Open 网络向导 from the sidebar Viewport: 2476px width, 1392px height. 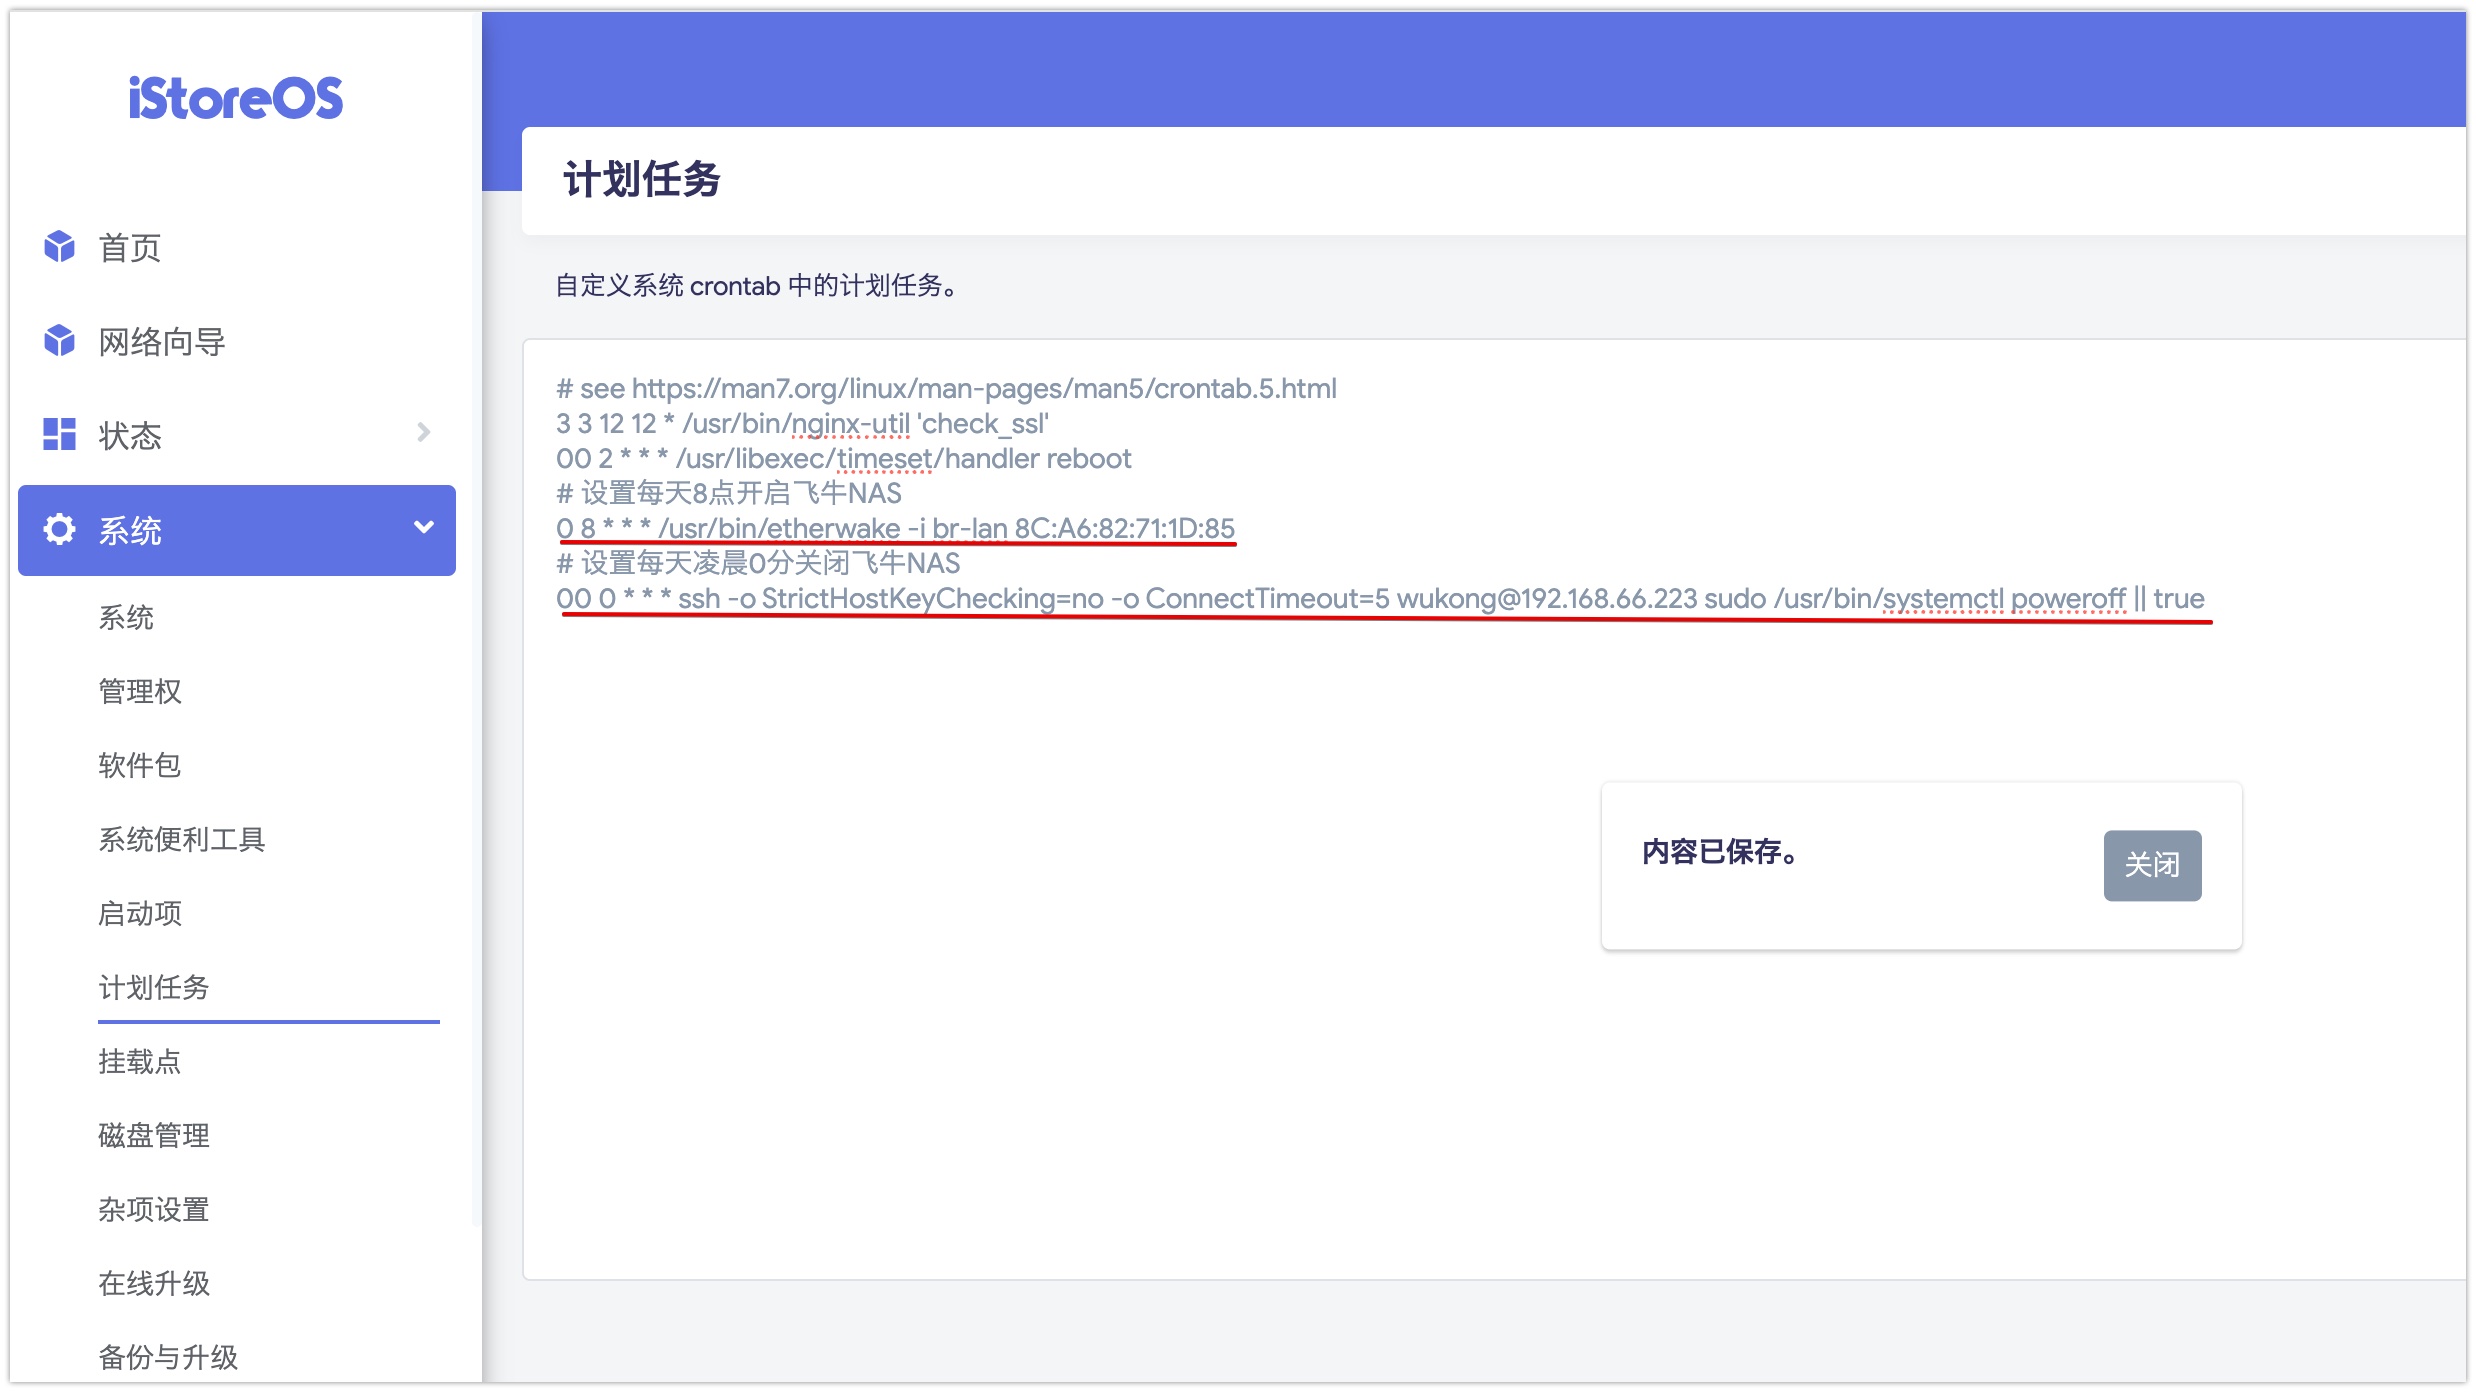point(162,342)
